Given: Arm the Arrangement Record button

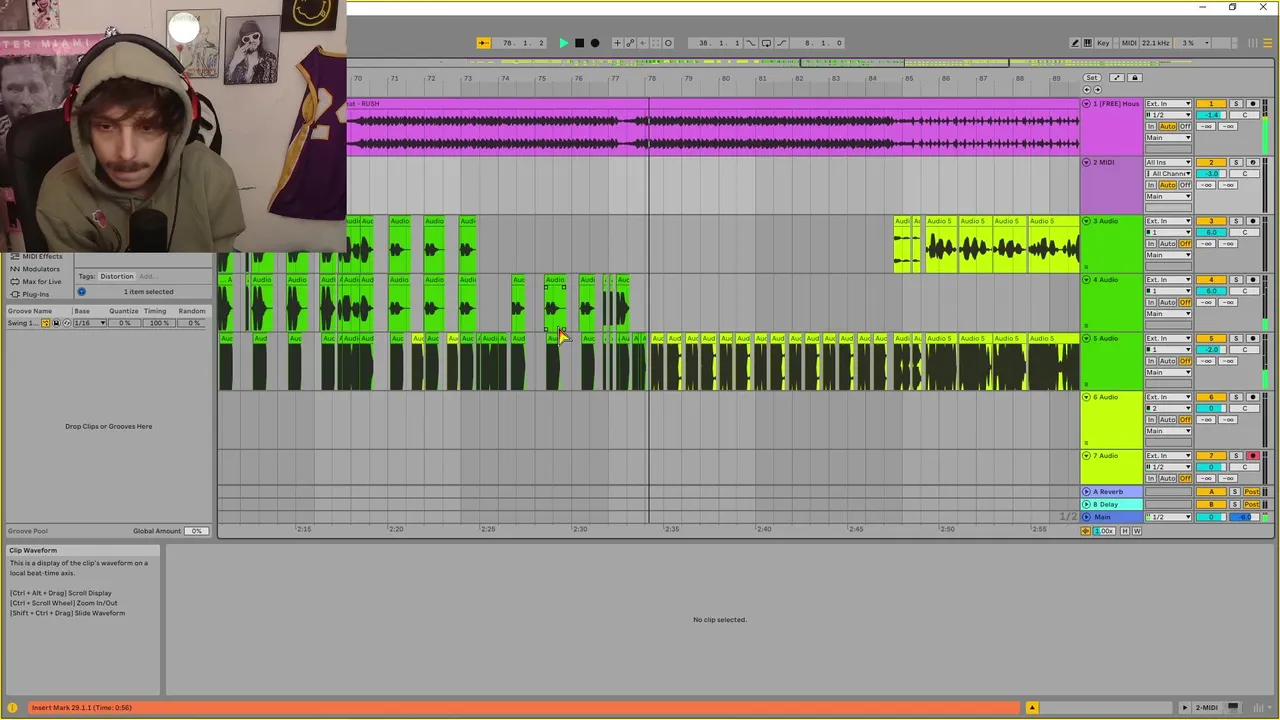Looking at the screenshot, I should (x=595, y=43).
